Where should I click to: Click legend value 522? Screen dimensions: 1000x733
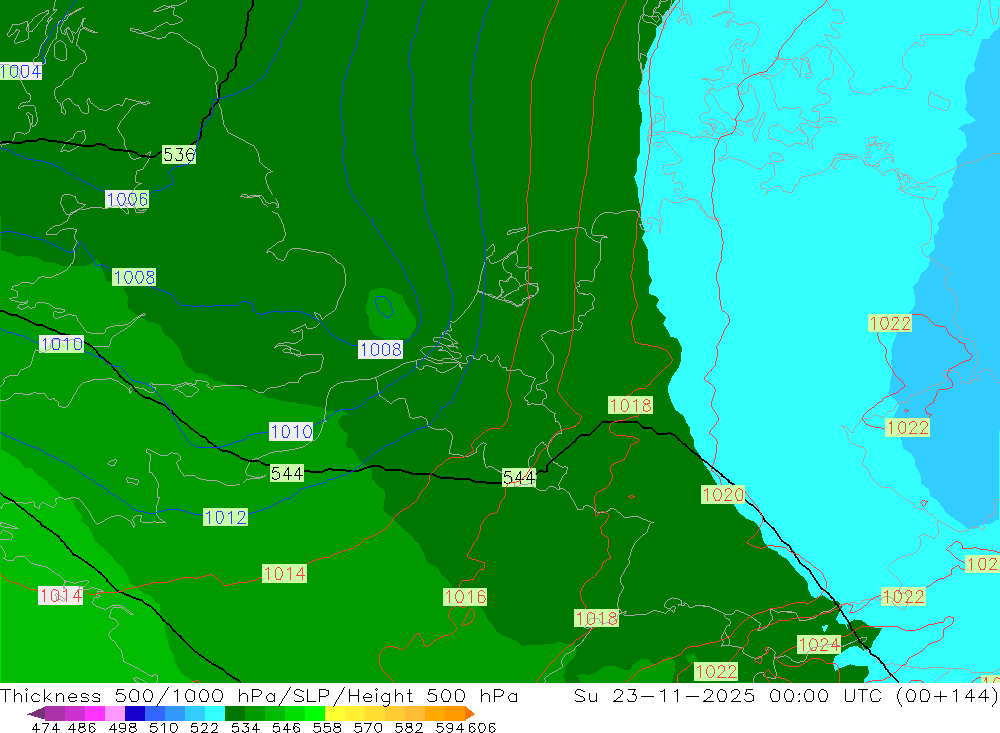point(204,727)
